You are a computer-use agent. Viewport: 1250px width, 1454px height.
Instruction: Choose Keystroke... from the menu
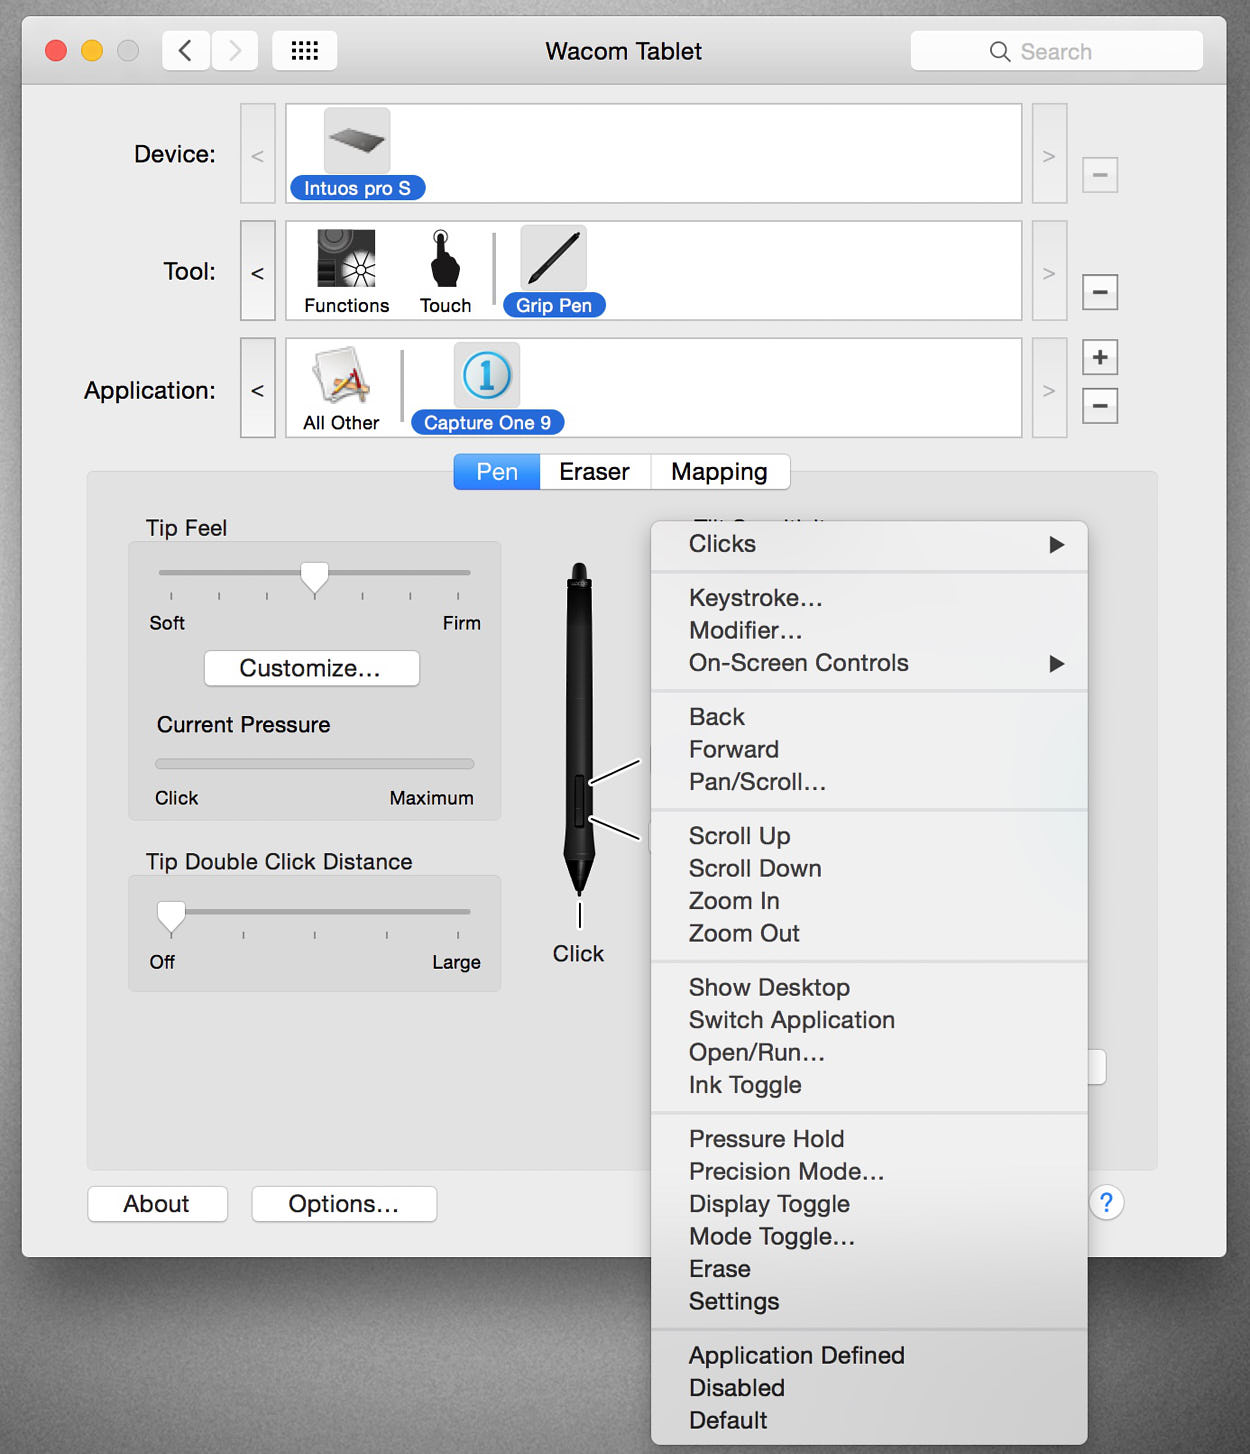[x=869, y=598]
